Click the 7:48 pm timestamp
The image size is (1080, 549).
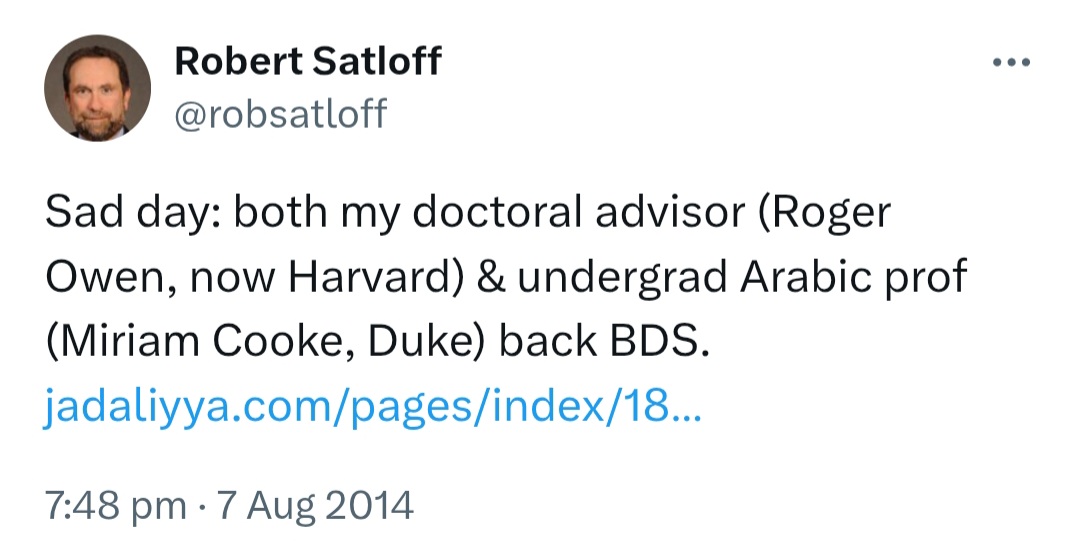(115, 505)
